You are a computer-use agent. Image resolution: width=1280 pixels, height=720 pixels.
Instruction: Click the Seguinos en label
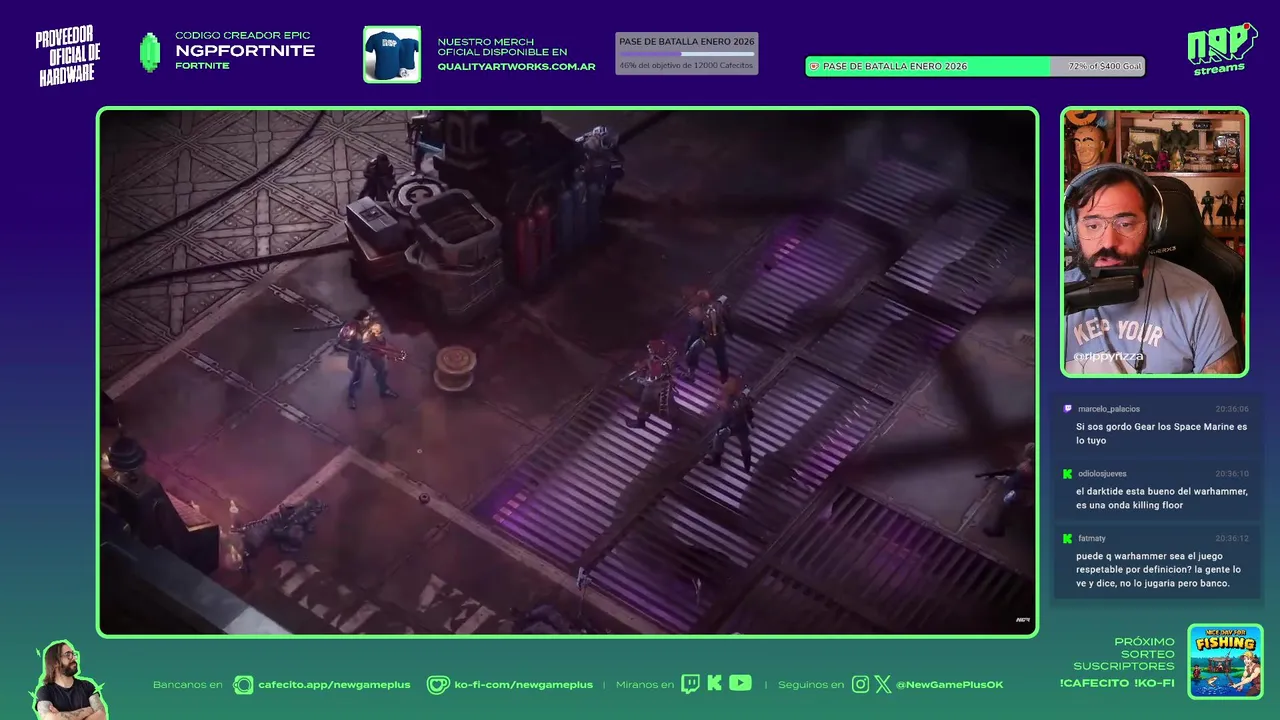click(811, 685)
